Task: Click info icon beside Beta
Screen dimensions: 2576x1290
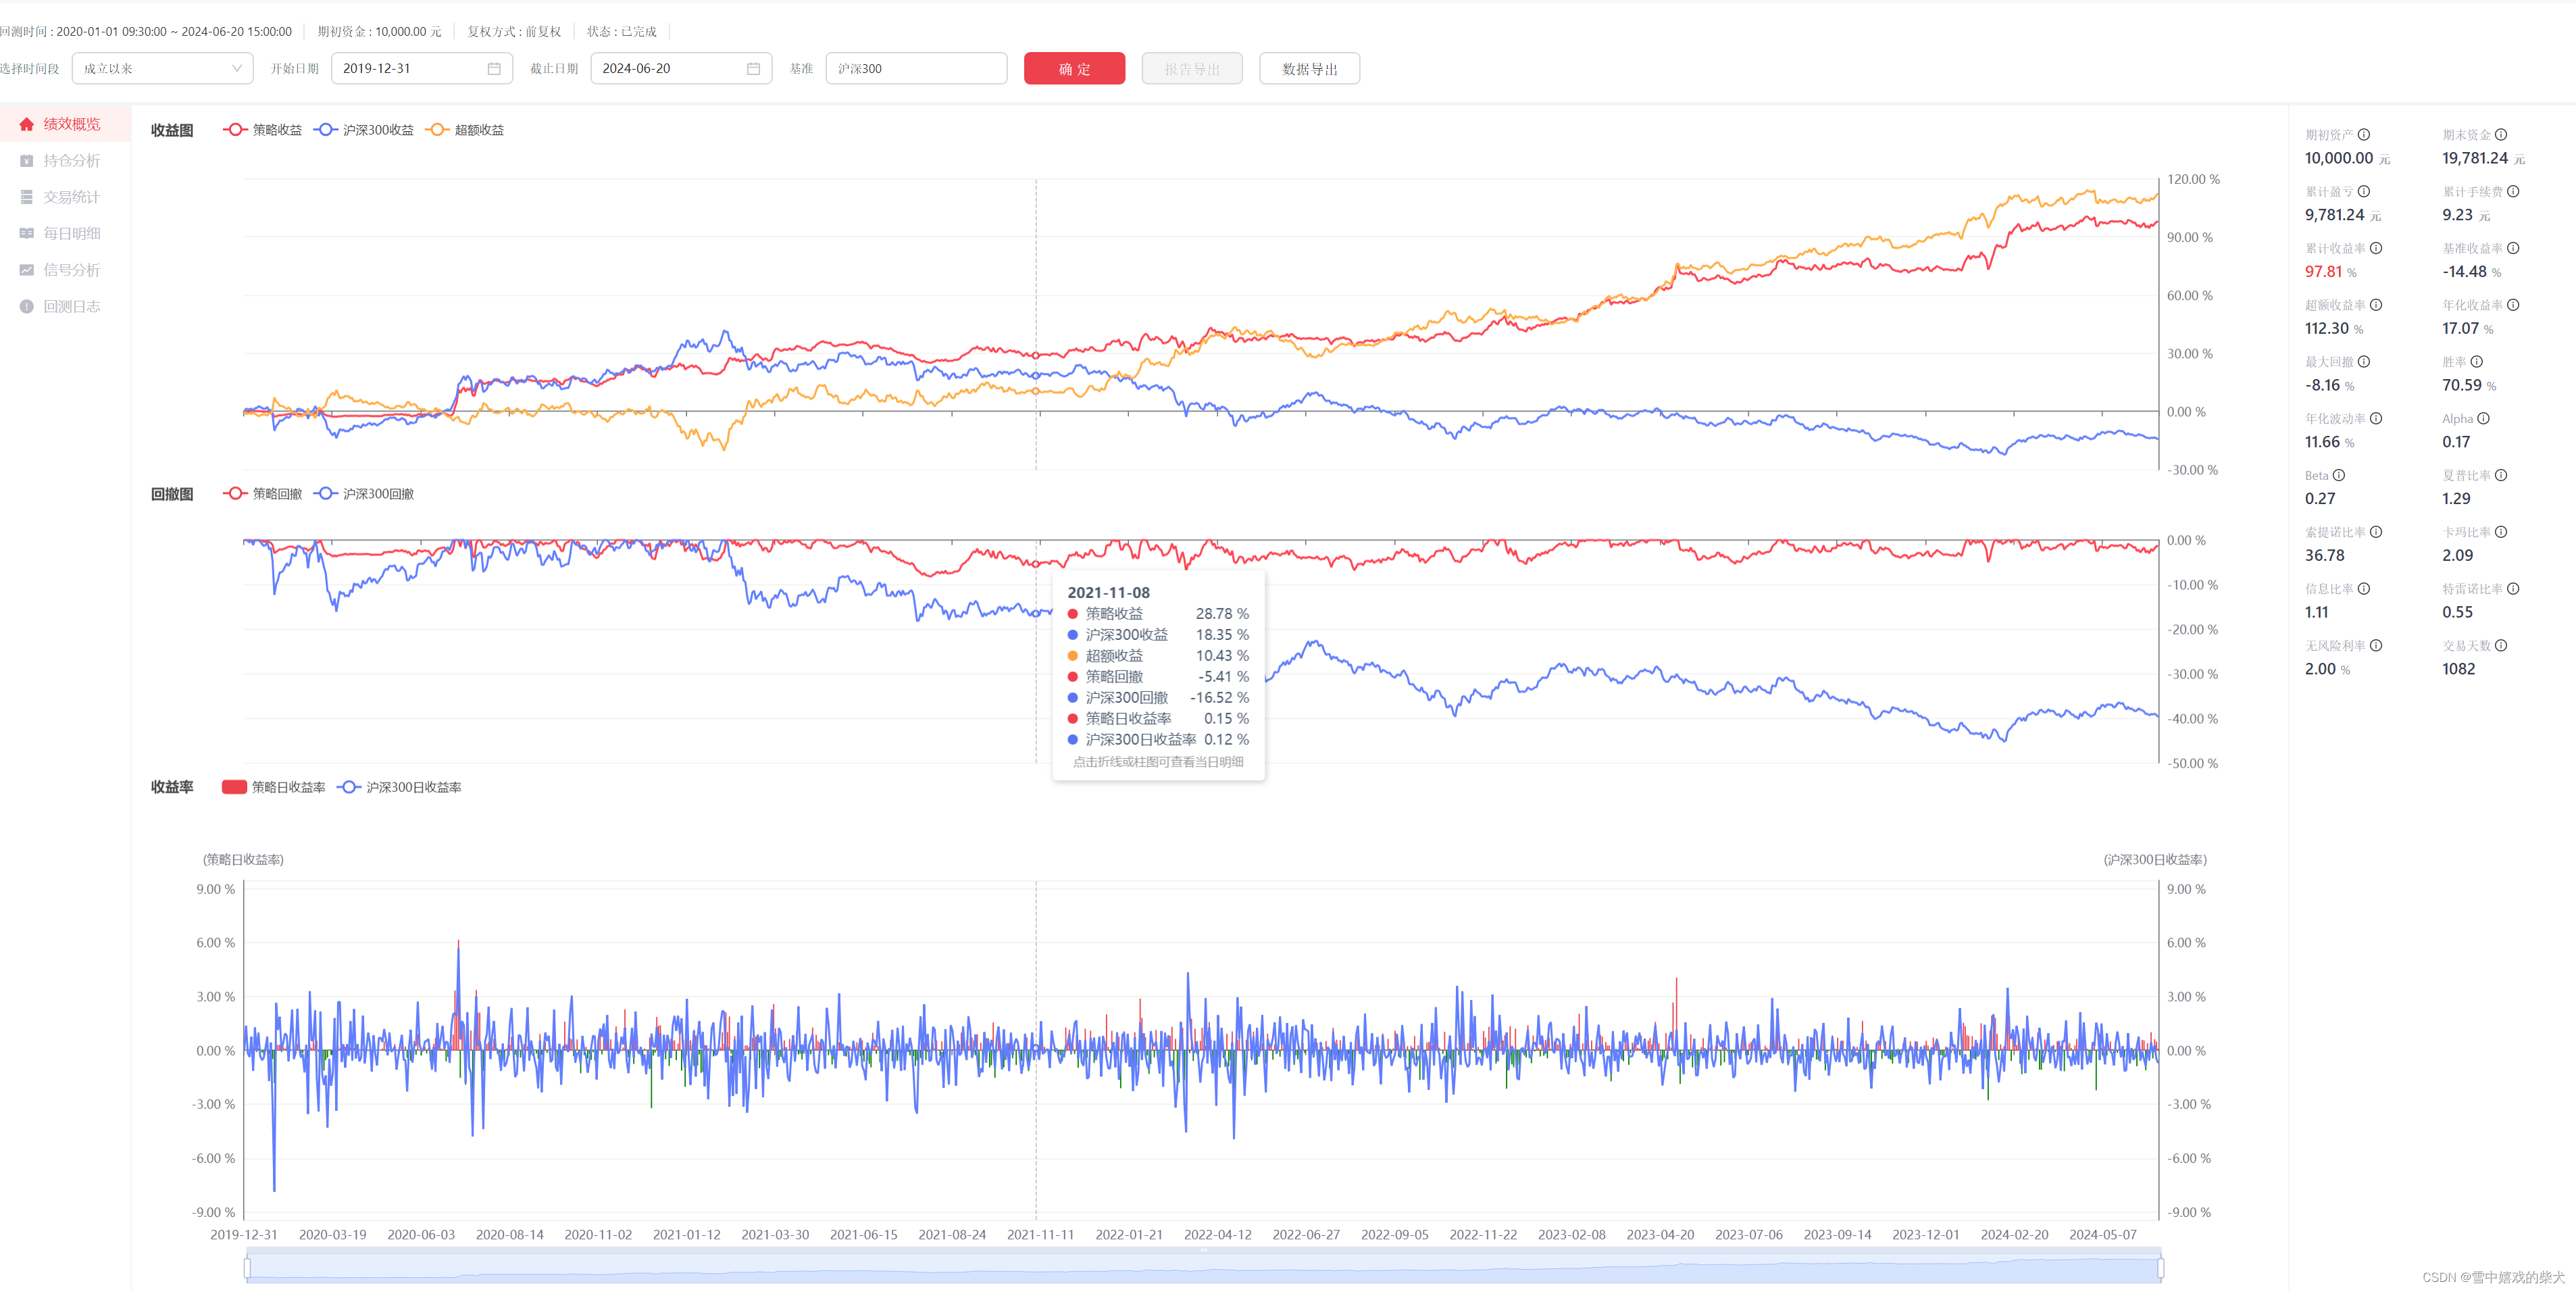Action: (2339, 475)
